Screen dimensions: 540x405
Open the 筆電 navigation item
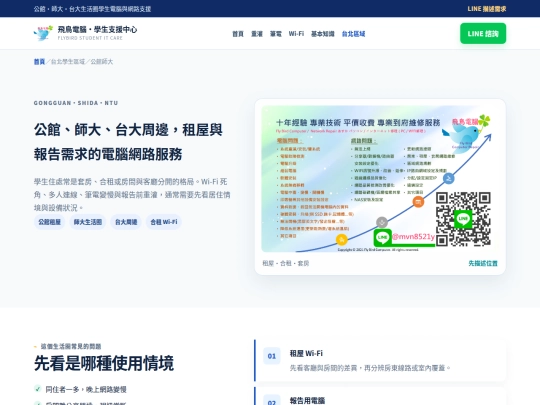276,34
